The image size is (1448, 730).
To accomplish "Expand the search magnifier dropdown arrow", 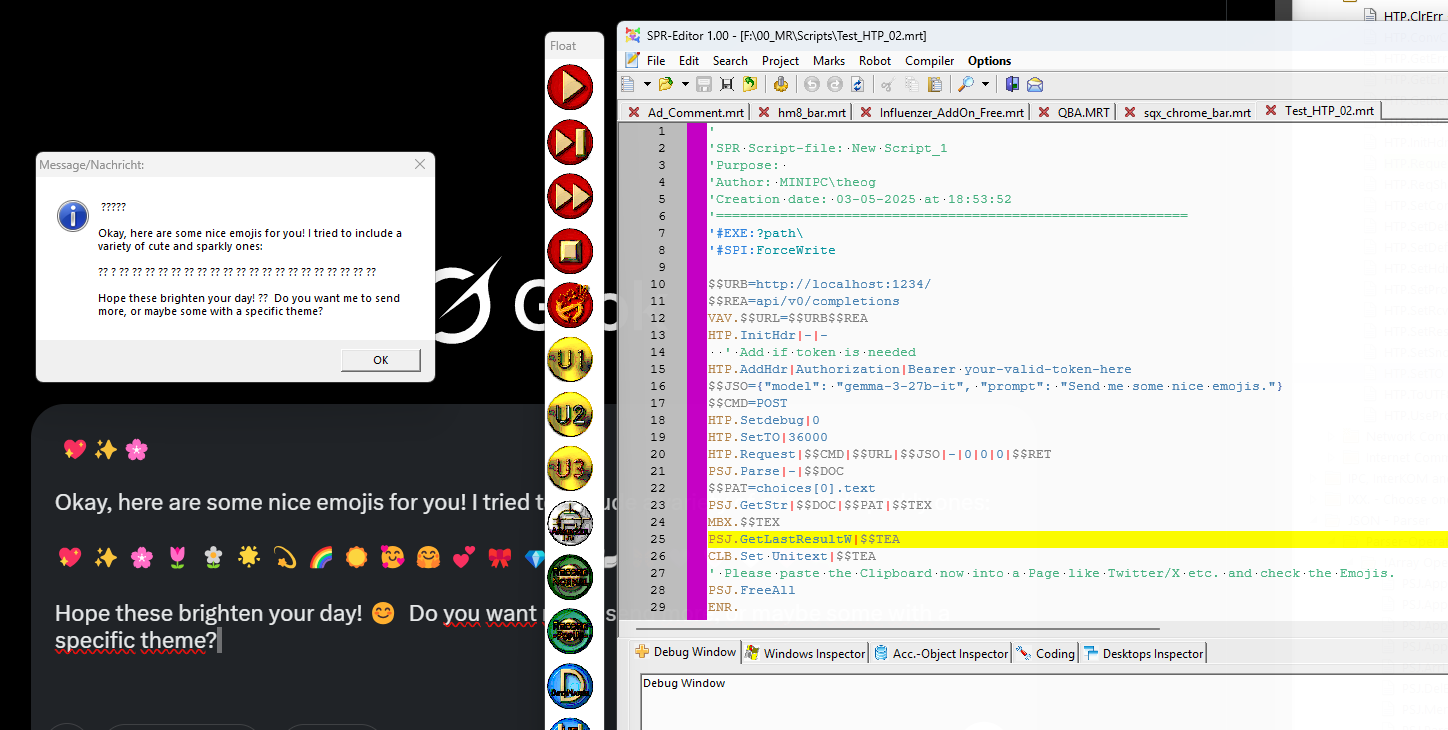I will coord(985,85).
